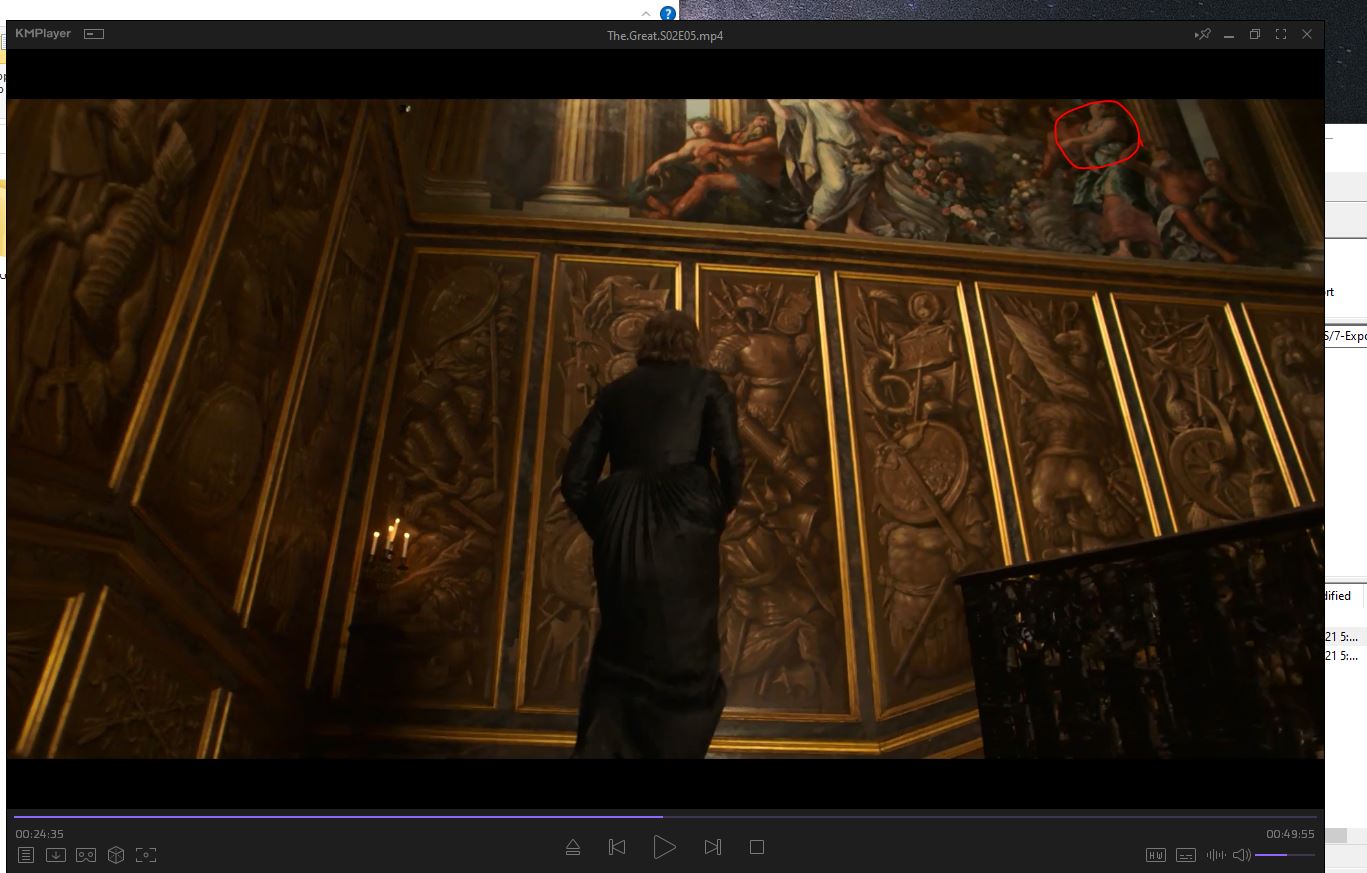Toggle pin window always on top

pyautogui.click(x=1203, y=34)
